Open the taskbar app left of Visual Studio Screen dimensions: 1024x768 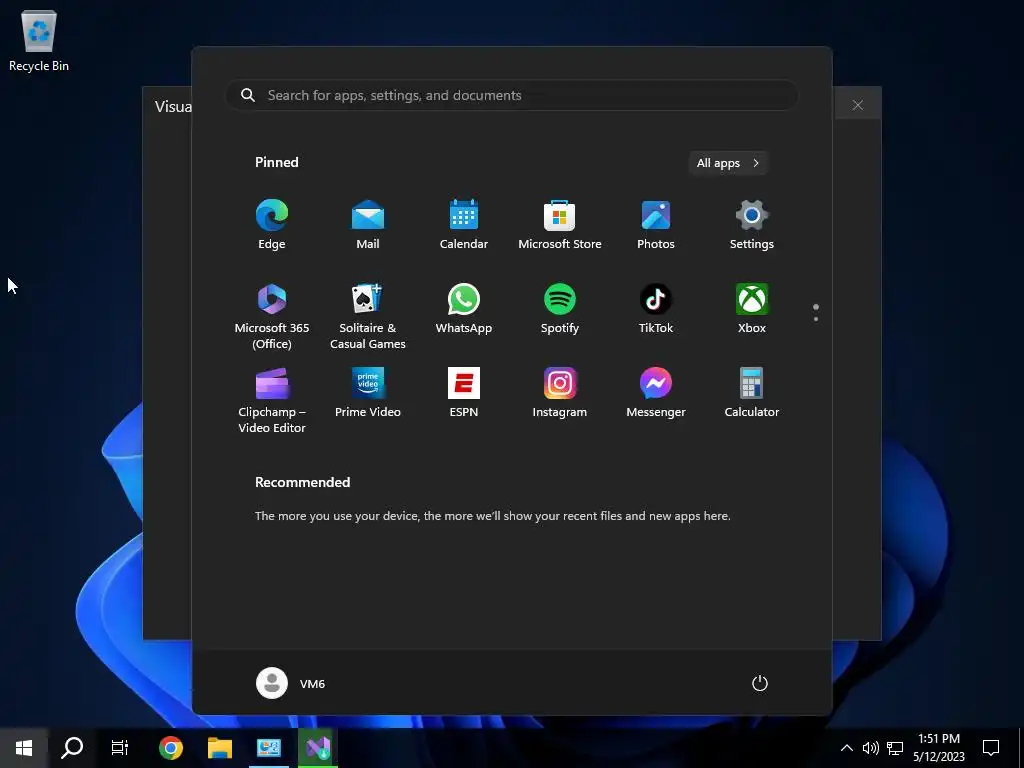pos(268,748)
